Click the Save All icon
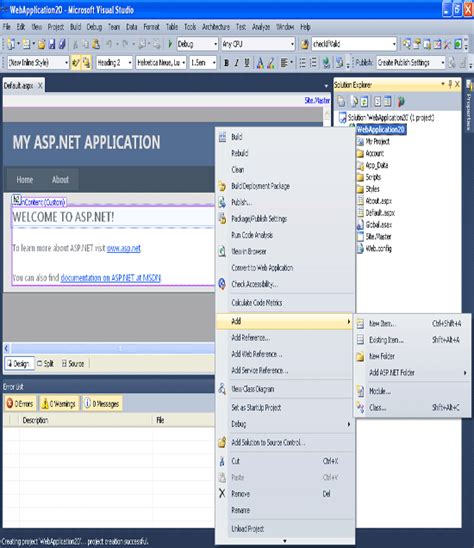The image size is (474, 548). pyautogui.click(x=62, y=44)
